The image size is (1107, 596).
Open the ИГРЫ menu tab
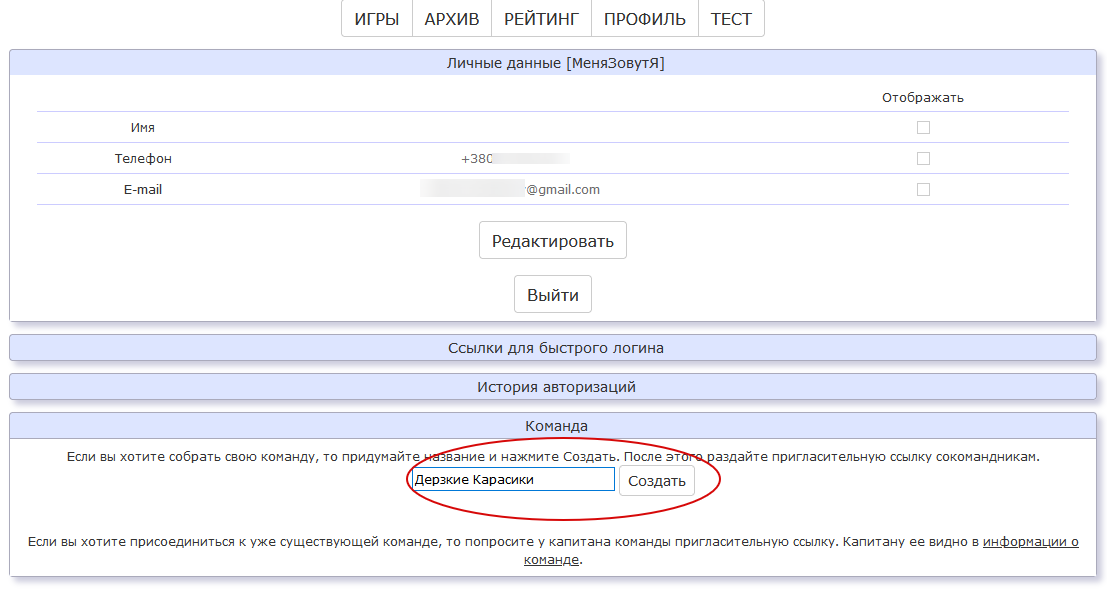377,19
